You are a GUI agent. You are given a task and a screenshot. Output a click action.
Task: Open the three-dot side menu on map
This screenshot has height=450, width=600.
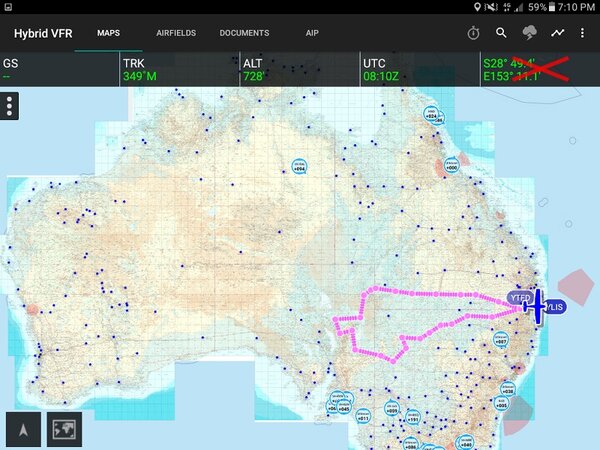[x=10, y=106]
